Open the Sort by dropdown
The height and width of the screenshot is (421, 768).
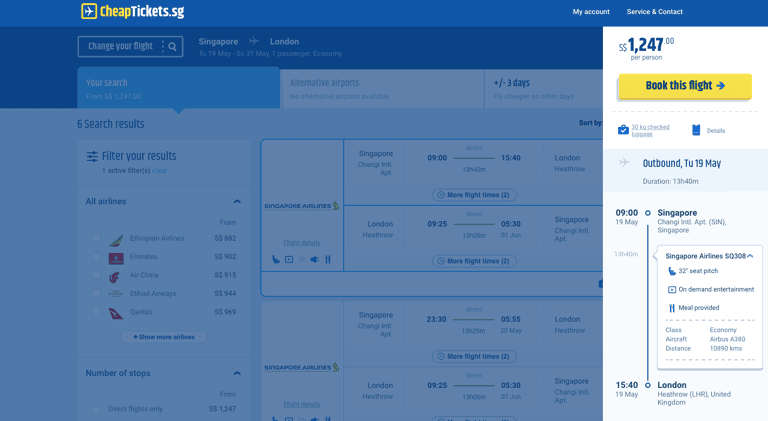point(590,123)
